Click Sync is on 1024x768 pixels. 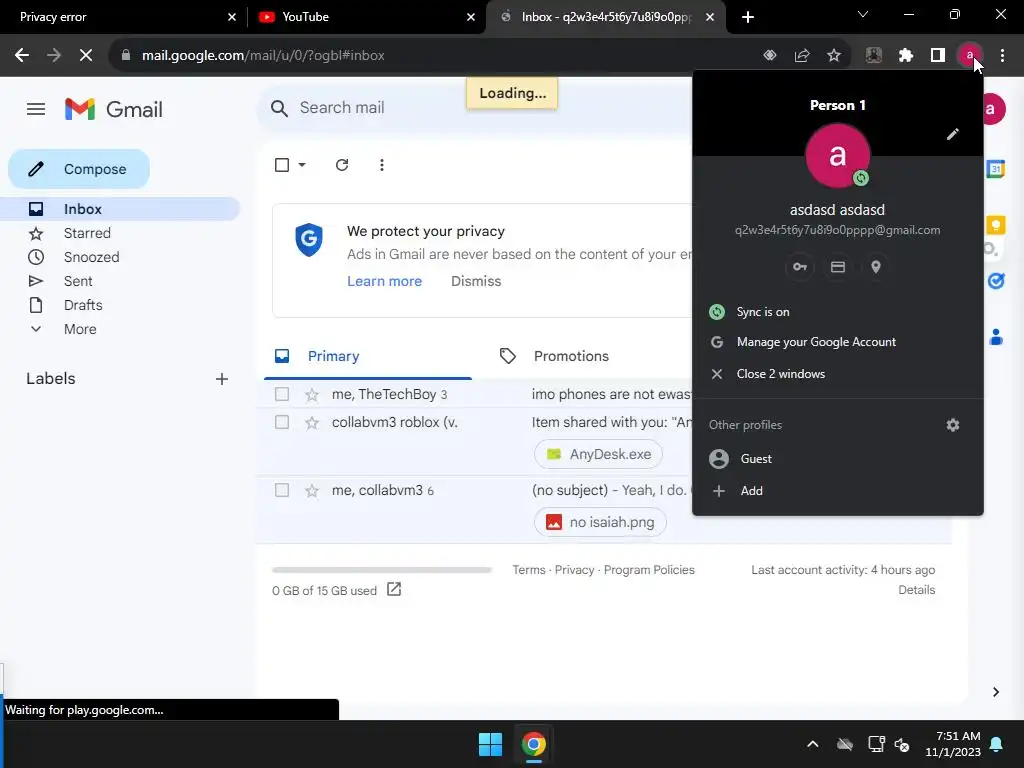click(838, 312)
